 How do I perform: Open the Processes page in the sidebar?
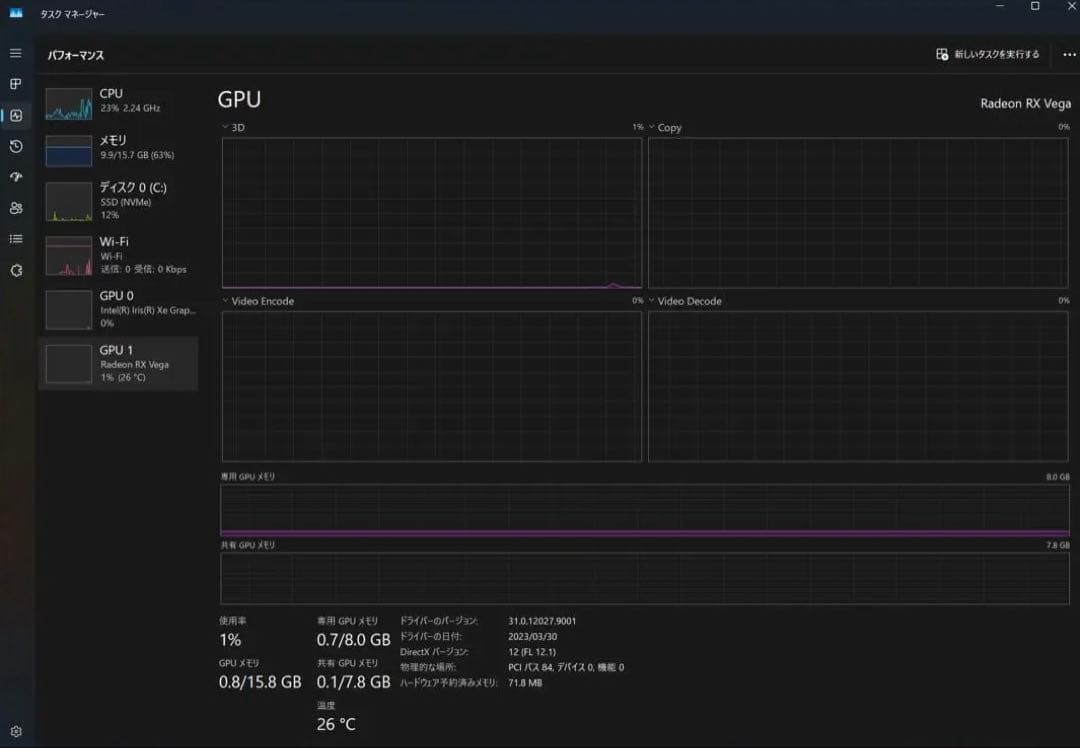[x=14, y=84]
